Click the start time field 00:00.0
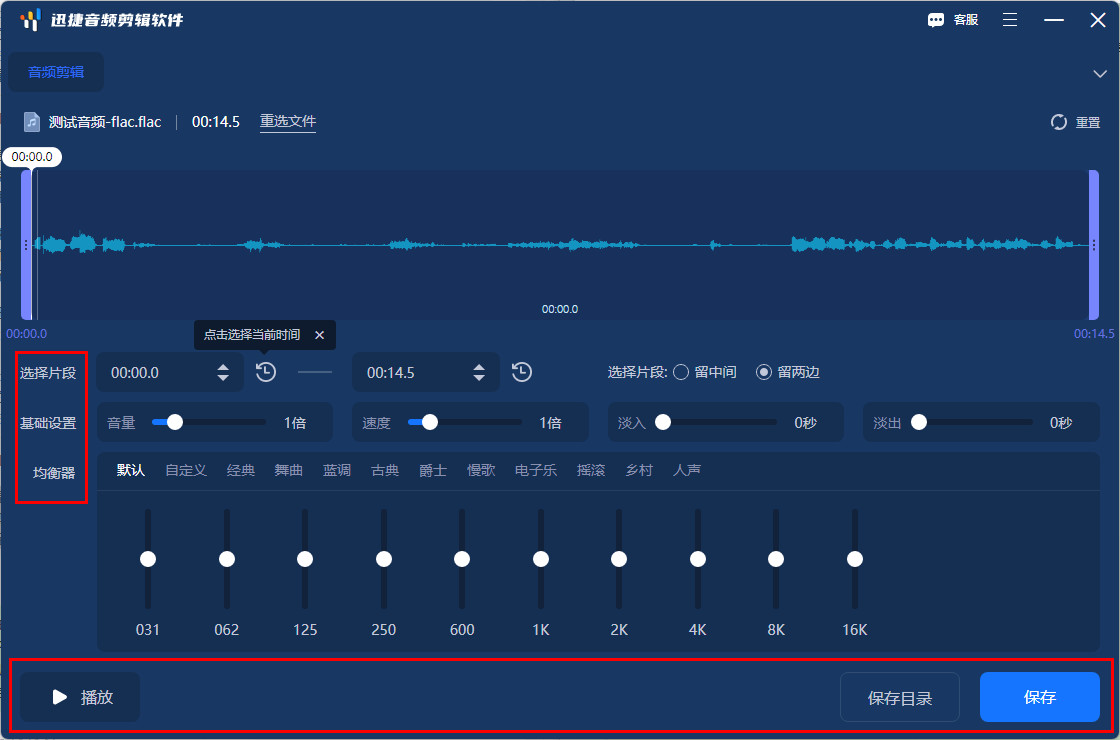The width and height of the screenshot is (1120, 740). [x=170, y=372]
